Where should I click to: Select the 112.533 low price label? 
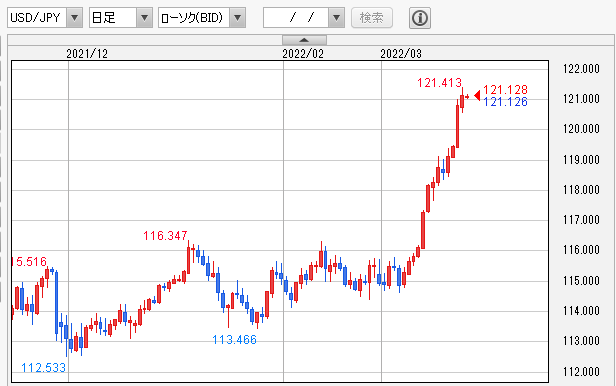pos(43,368)
